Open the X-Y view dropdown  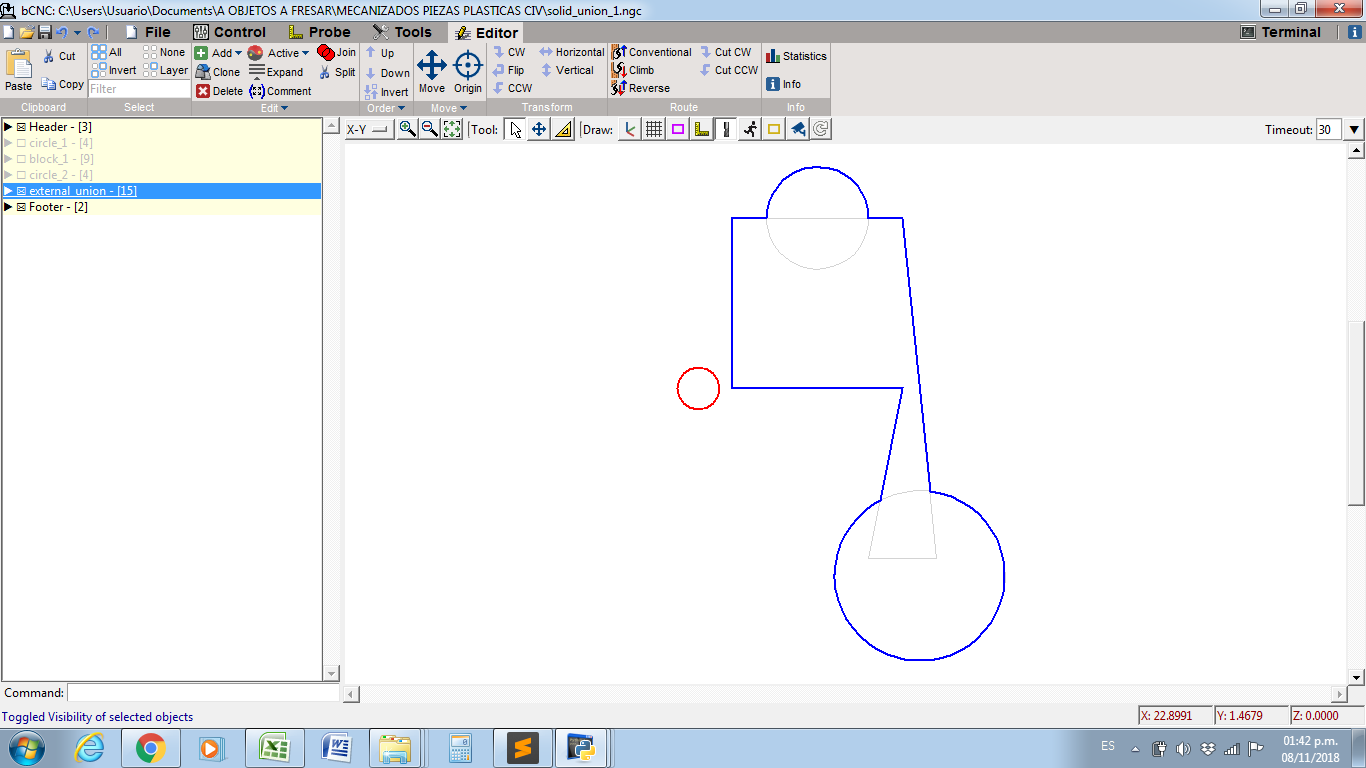click(368, 129)
